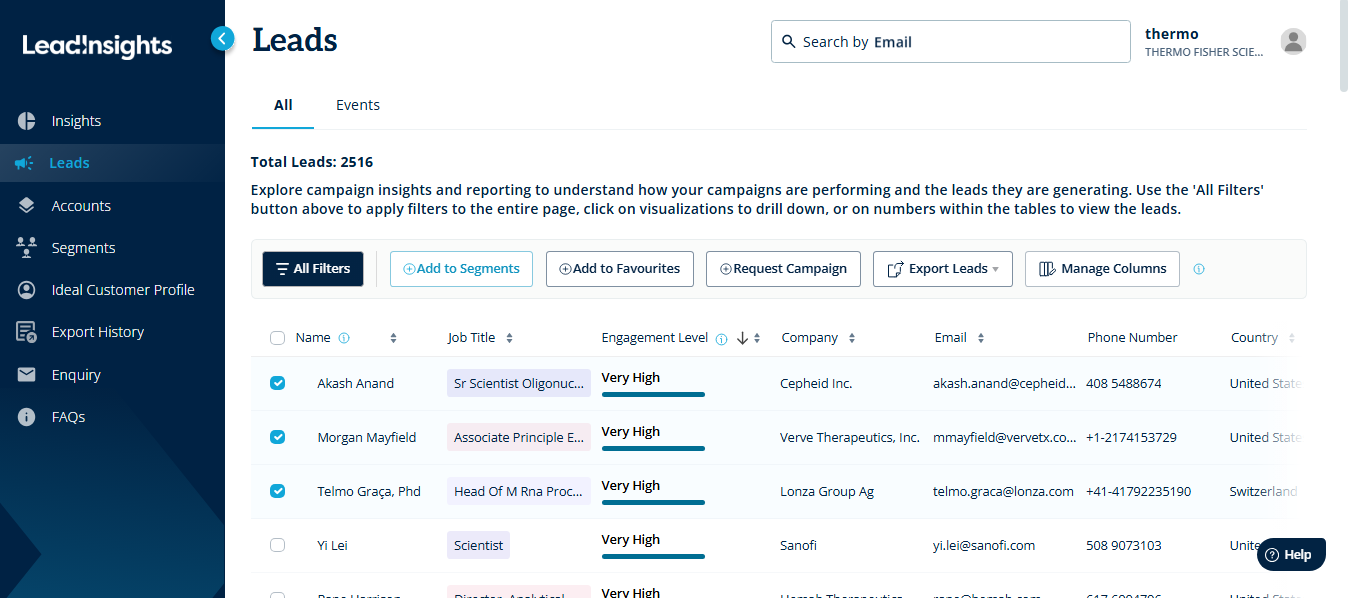Uncheck Morgan Mayfield row checkbox
The height and width of the screenshot is (598, 1349).
[x=277, y=437]
